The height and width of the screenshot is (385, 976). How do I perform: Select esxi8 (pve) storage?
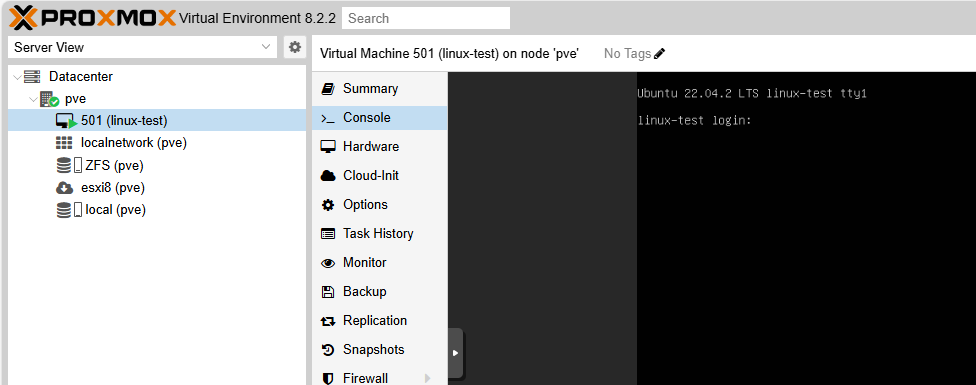coord(157,188)
